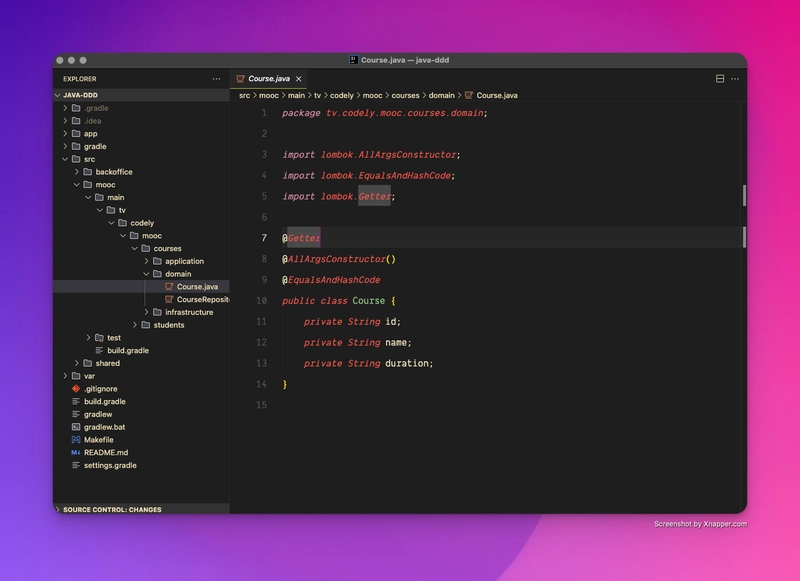Screen dimensions: 800x581
Task: Close the Course.java editor tab
Action: pyautogui.click(x=298, y=79)
